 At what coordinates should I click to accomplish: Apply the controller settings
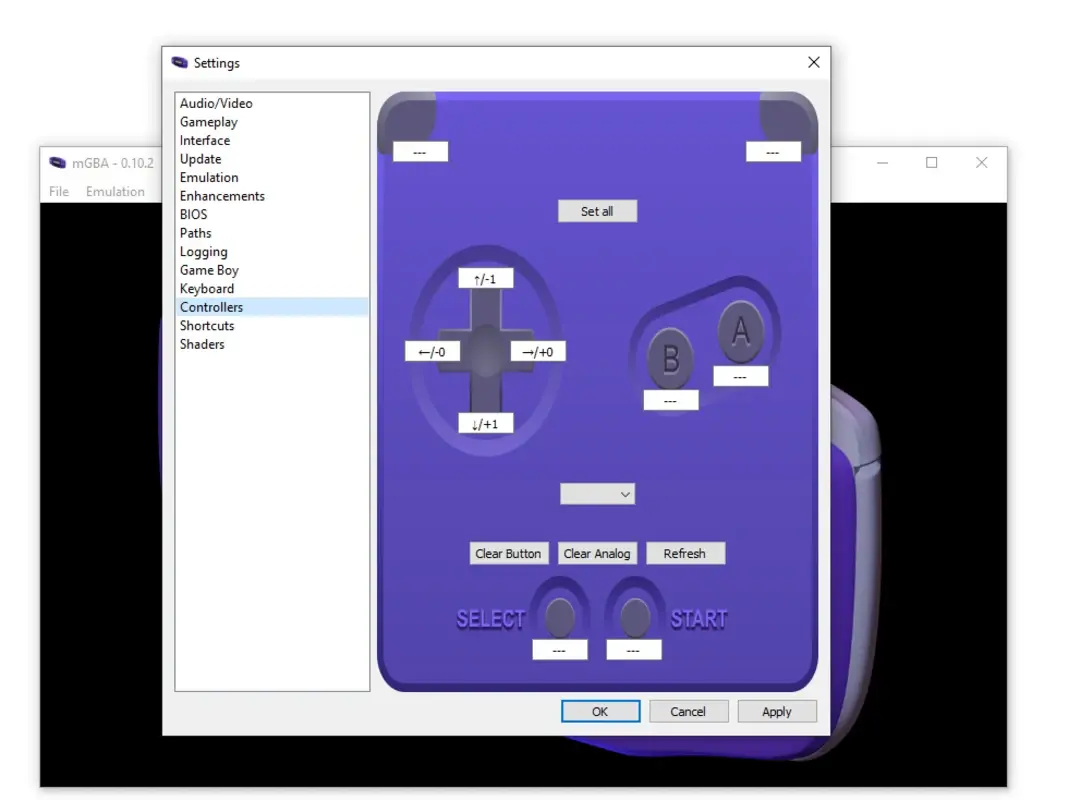coord(777,711)
